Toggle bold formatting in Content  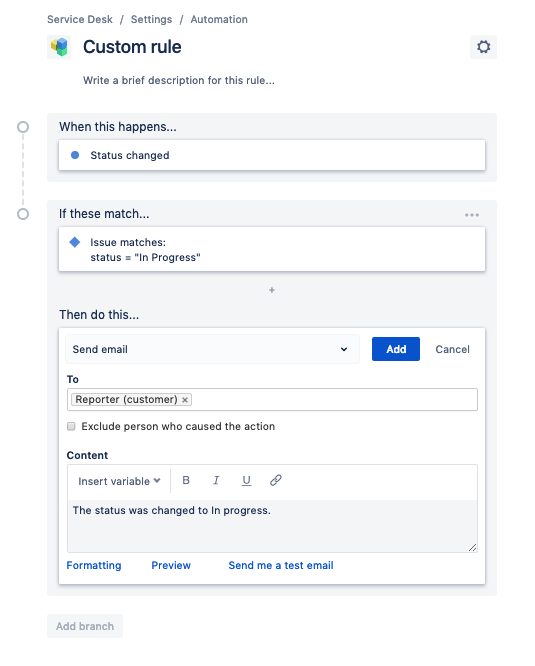[186, 480]
